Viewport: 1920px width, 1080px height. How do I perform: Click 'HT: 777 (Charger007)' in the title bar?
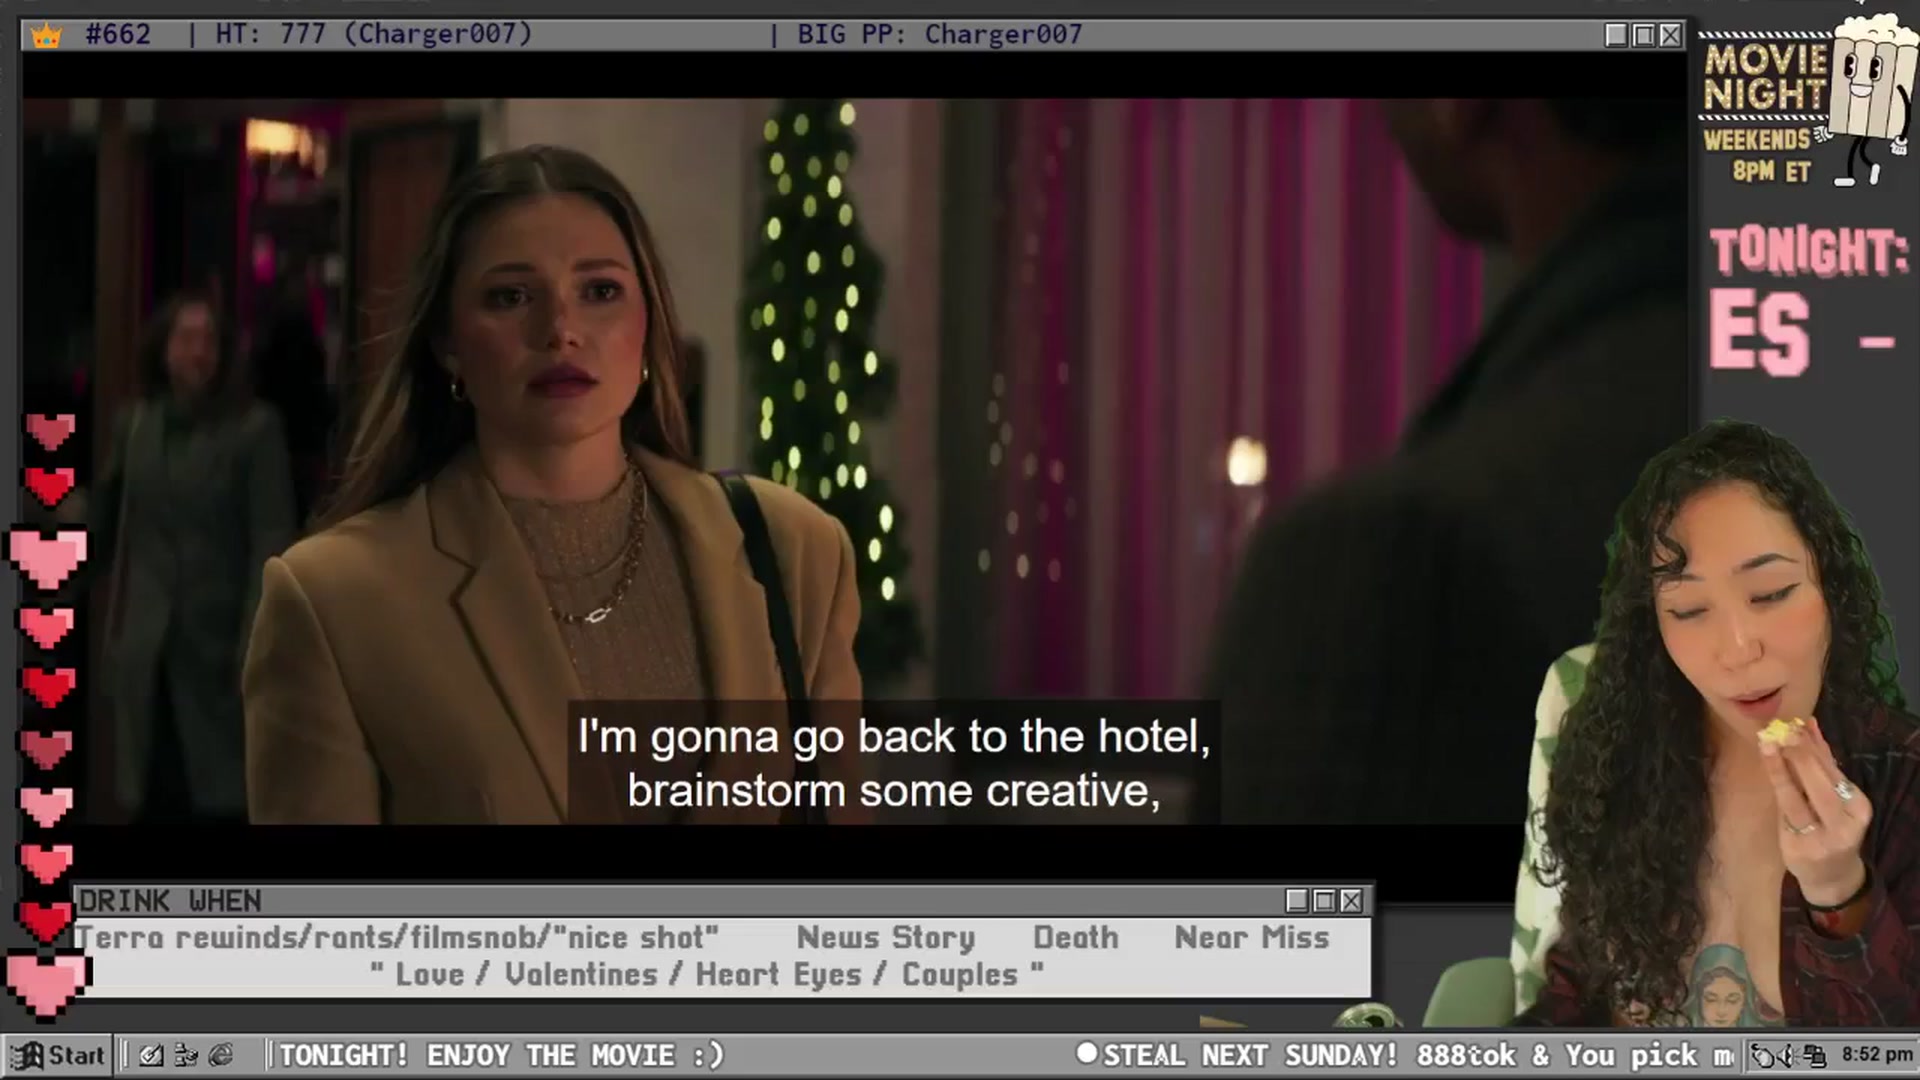[x=374, y=35]
